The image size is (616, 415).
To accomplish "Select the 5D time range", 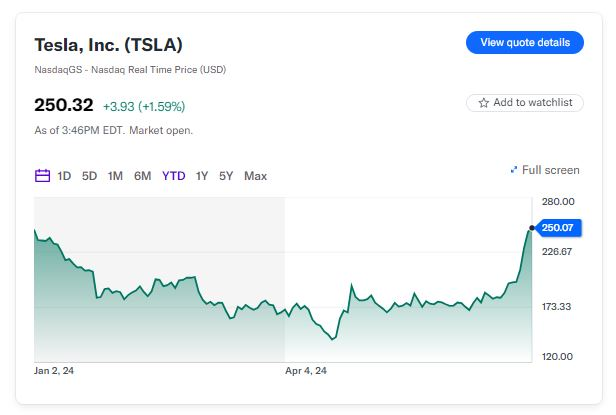I will [x=89, y=176].
